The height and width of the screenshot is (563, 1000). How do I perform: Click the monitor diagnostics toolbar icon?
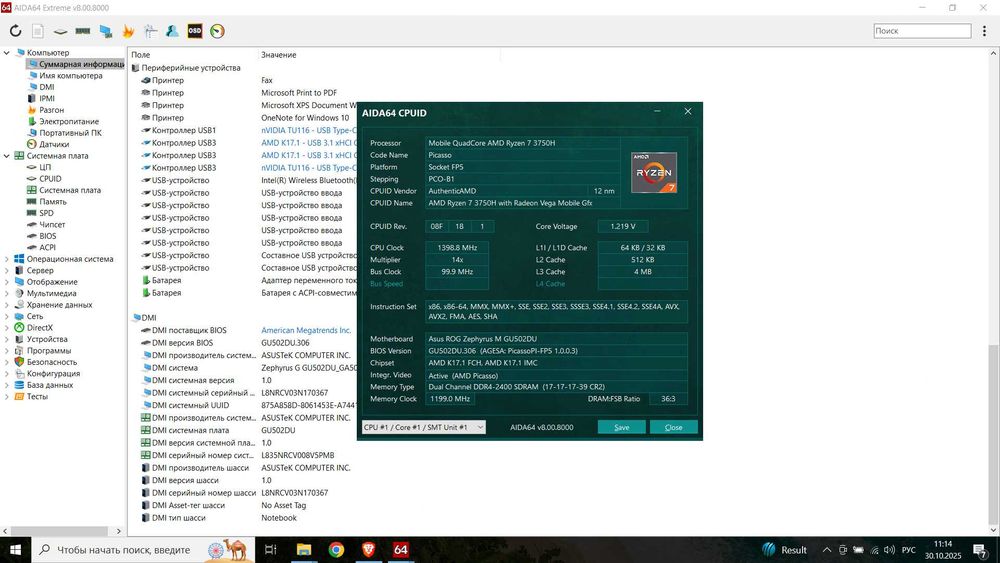(106, 31)
